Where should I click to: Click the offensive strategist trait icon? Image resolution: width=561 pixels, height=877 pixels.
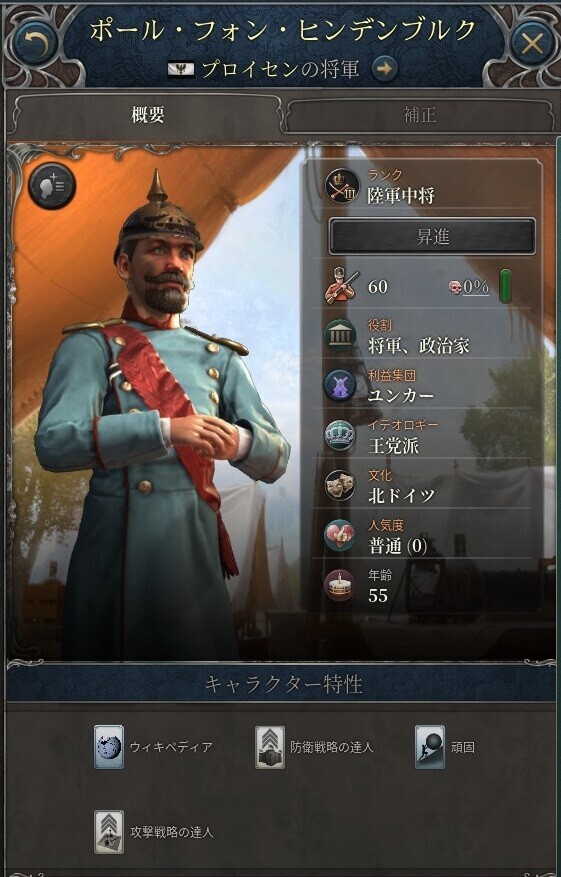pyautogui.click(x=109, y=832)
